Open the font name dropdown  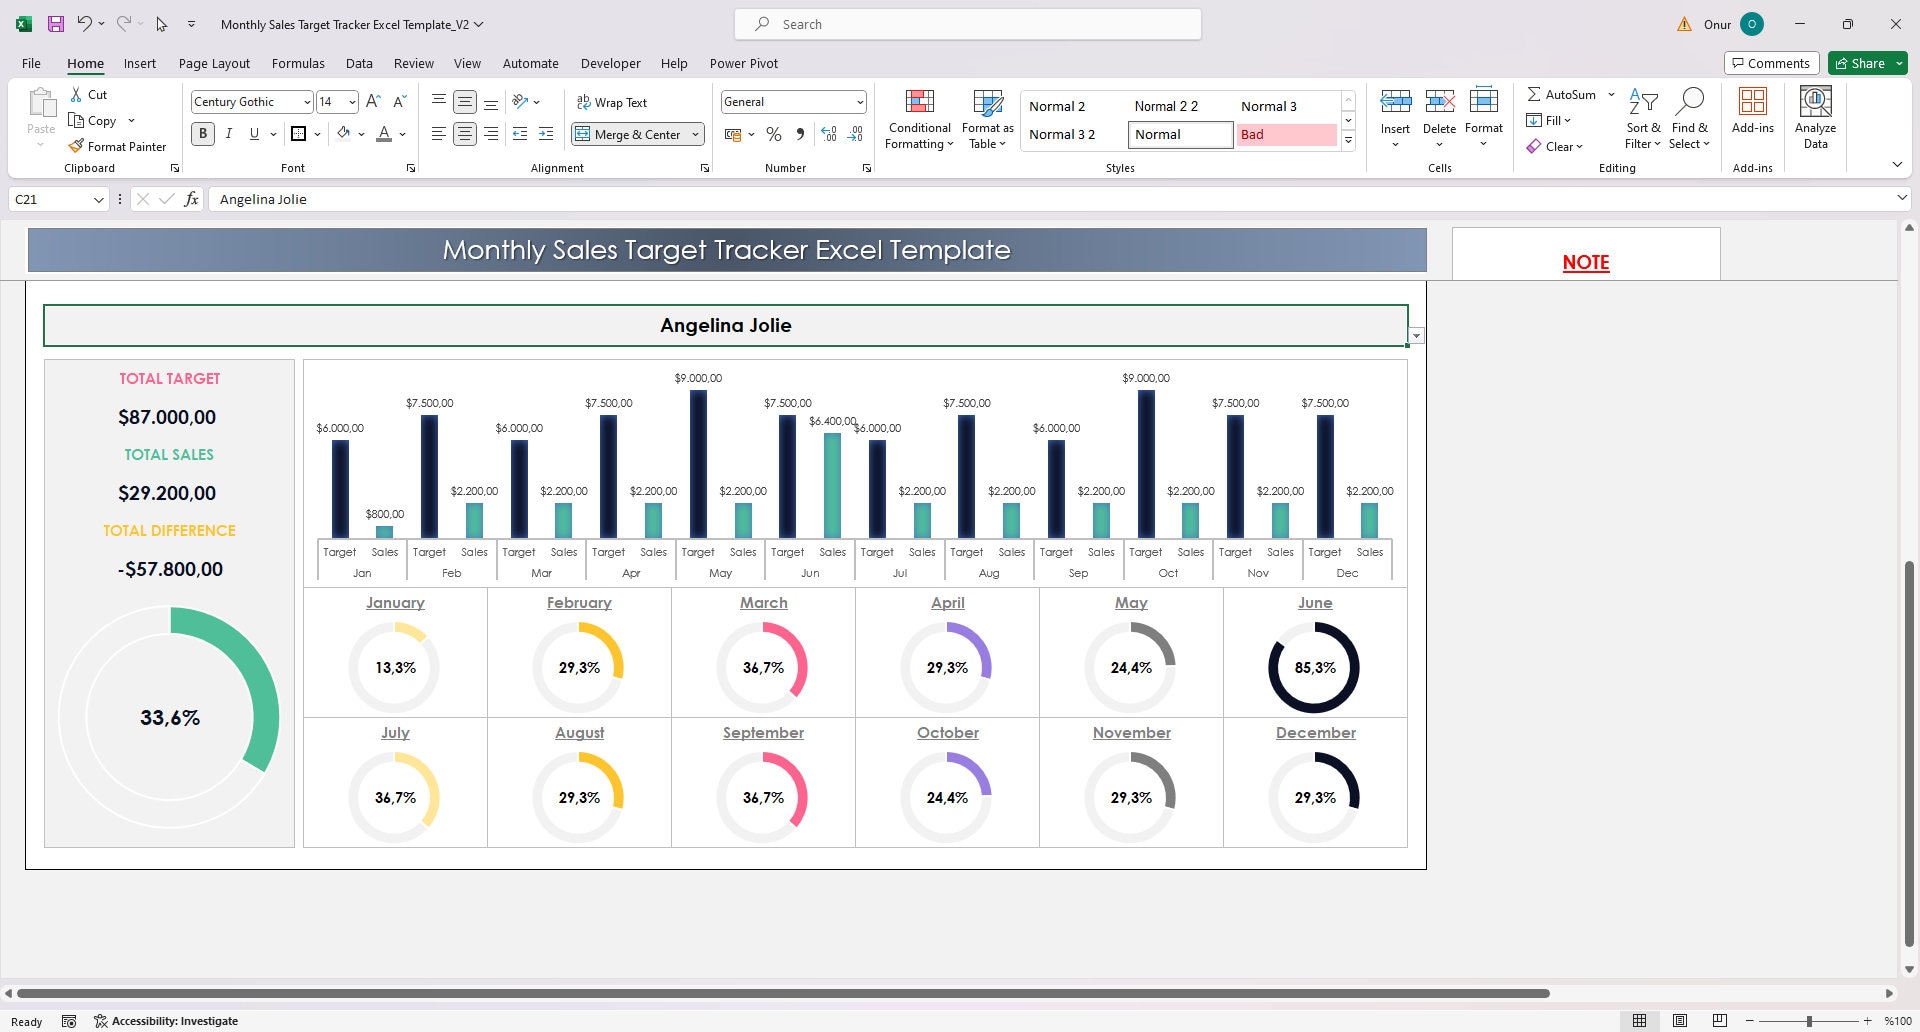(x=306, y=101)
